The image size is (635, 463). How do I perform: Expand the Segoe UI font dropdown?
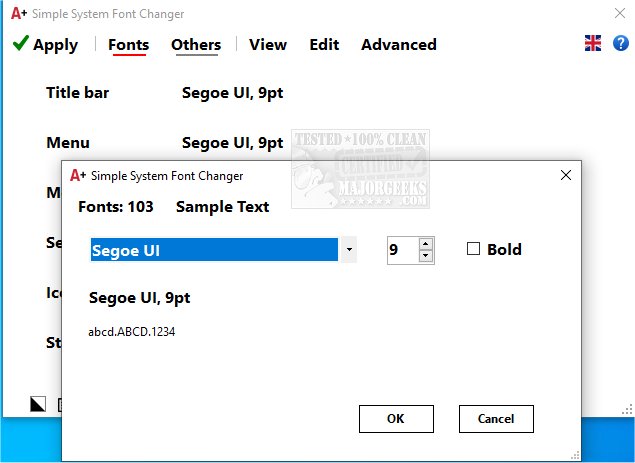point(349,250)
